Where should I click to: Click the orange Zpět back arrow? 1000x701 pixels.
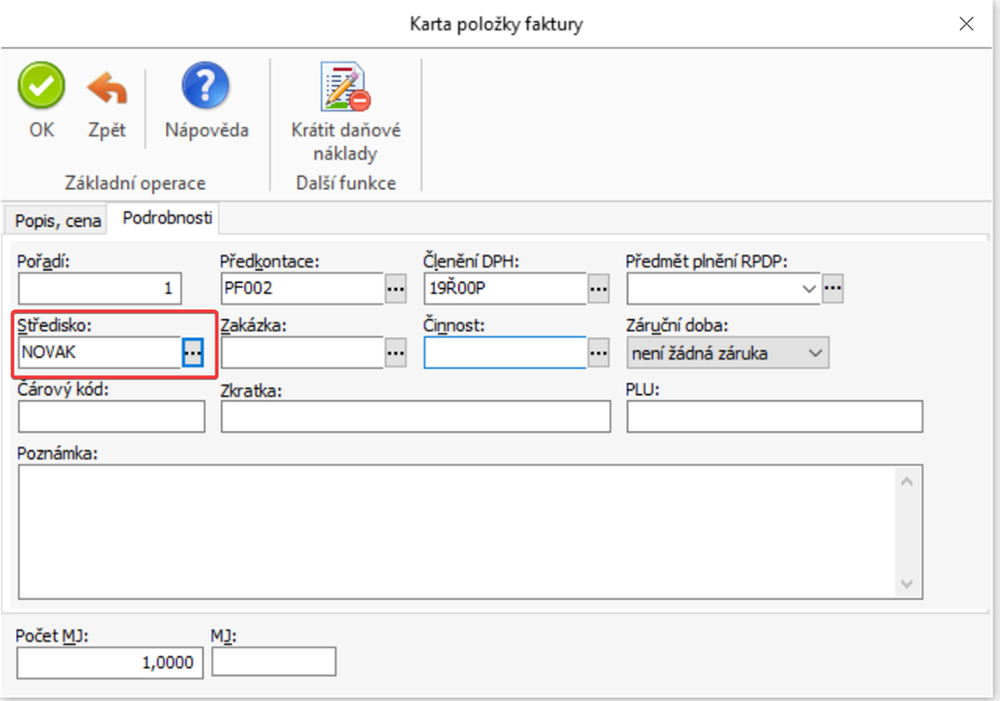pos(106,89)
